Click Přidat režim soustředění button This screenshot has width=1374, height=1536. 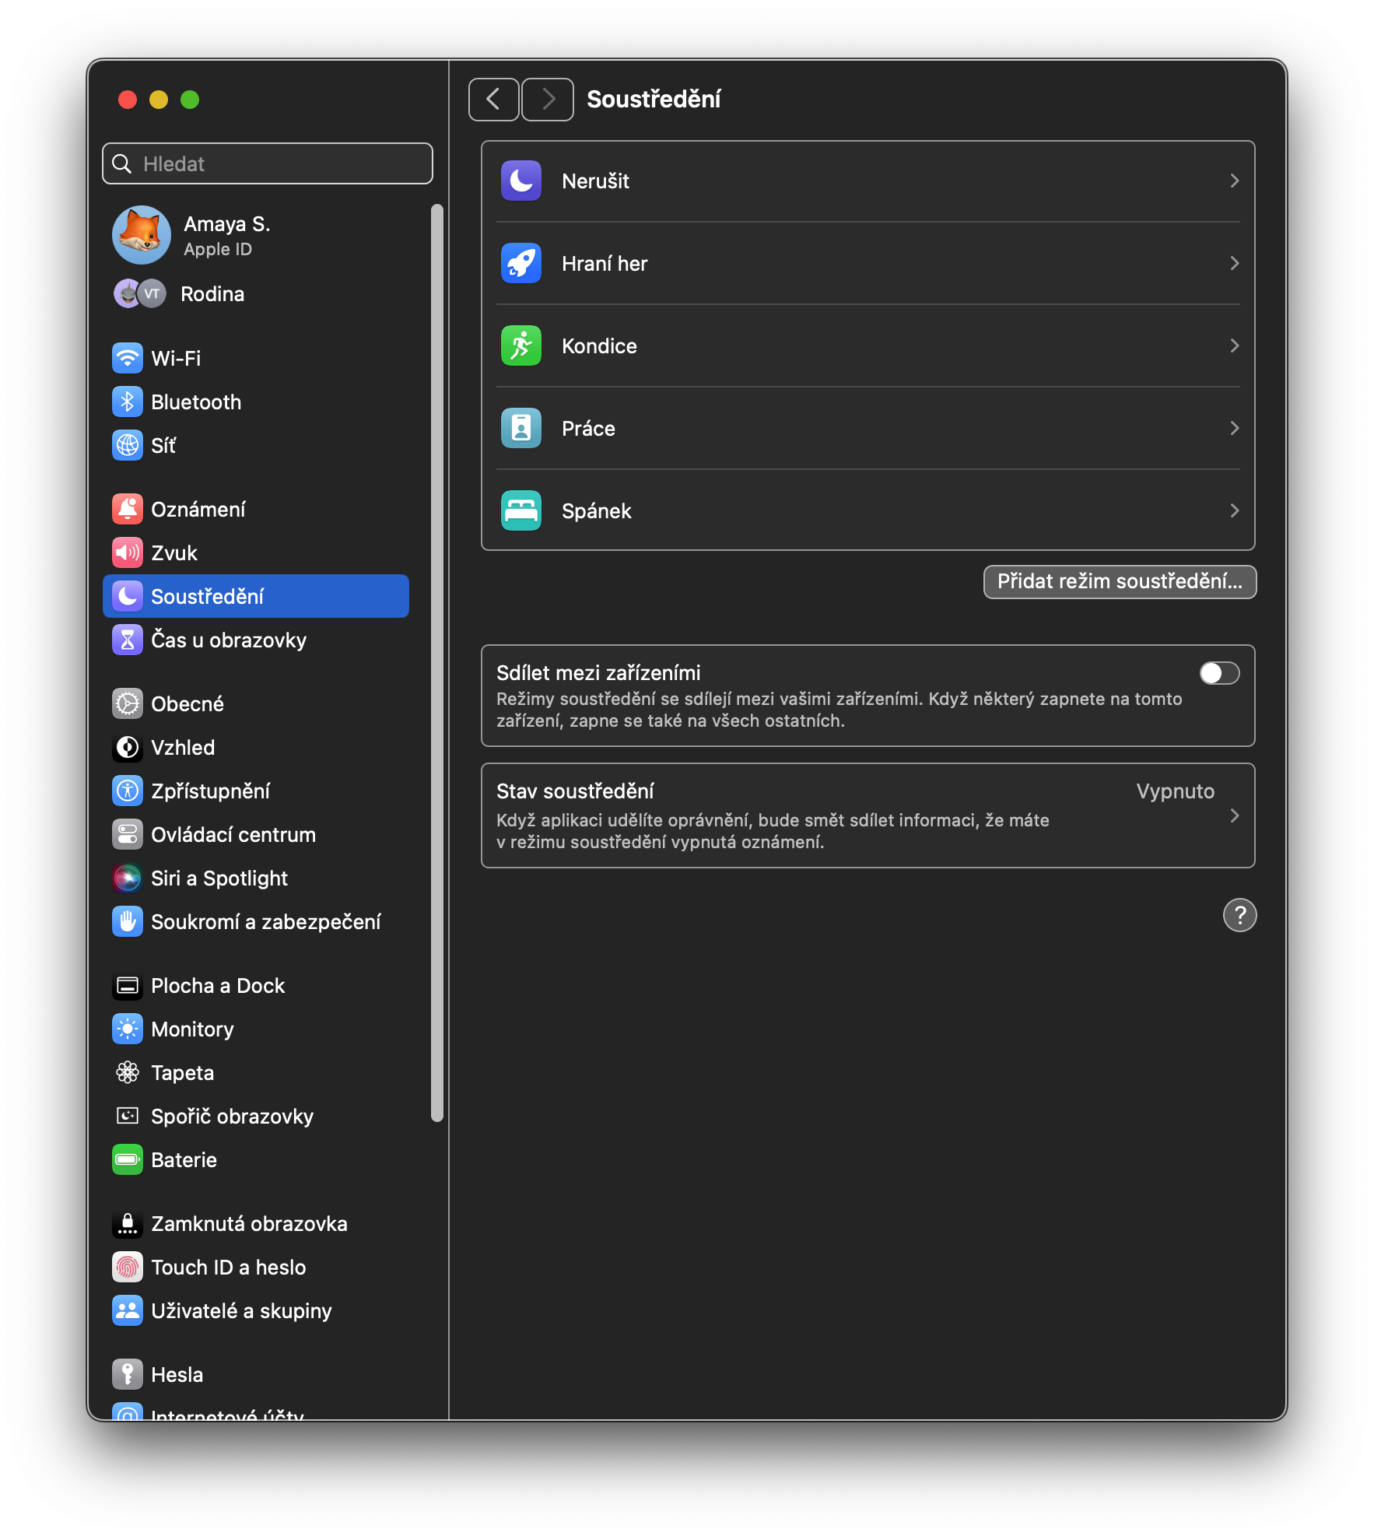coord(1120,582)
